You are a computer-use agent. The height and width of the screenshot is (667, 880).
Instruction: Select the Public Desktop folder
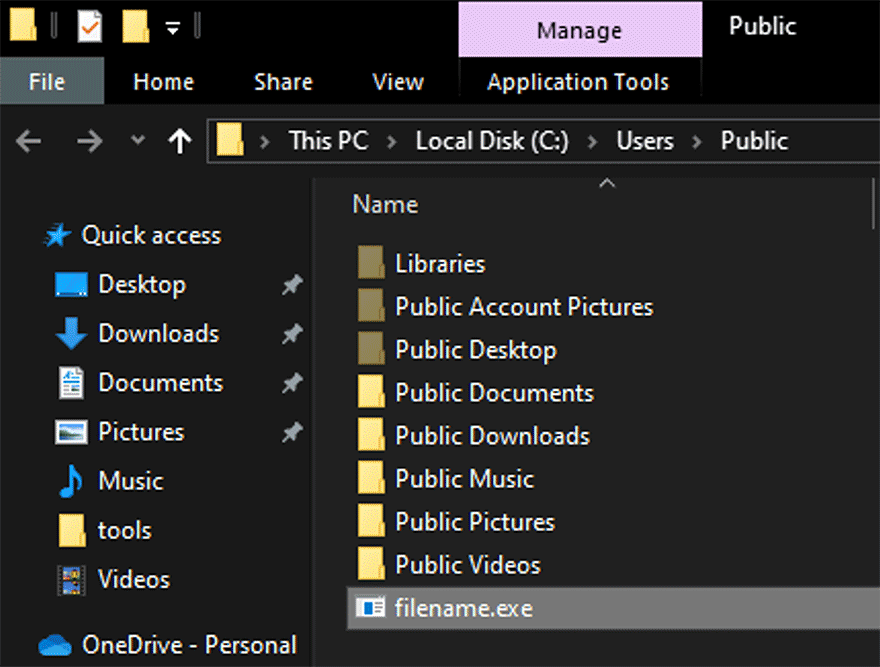point(476,350)
